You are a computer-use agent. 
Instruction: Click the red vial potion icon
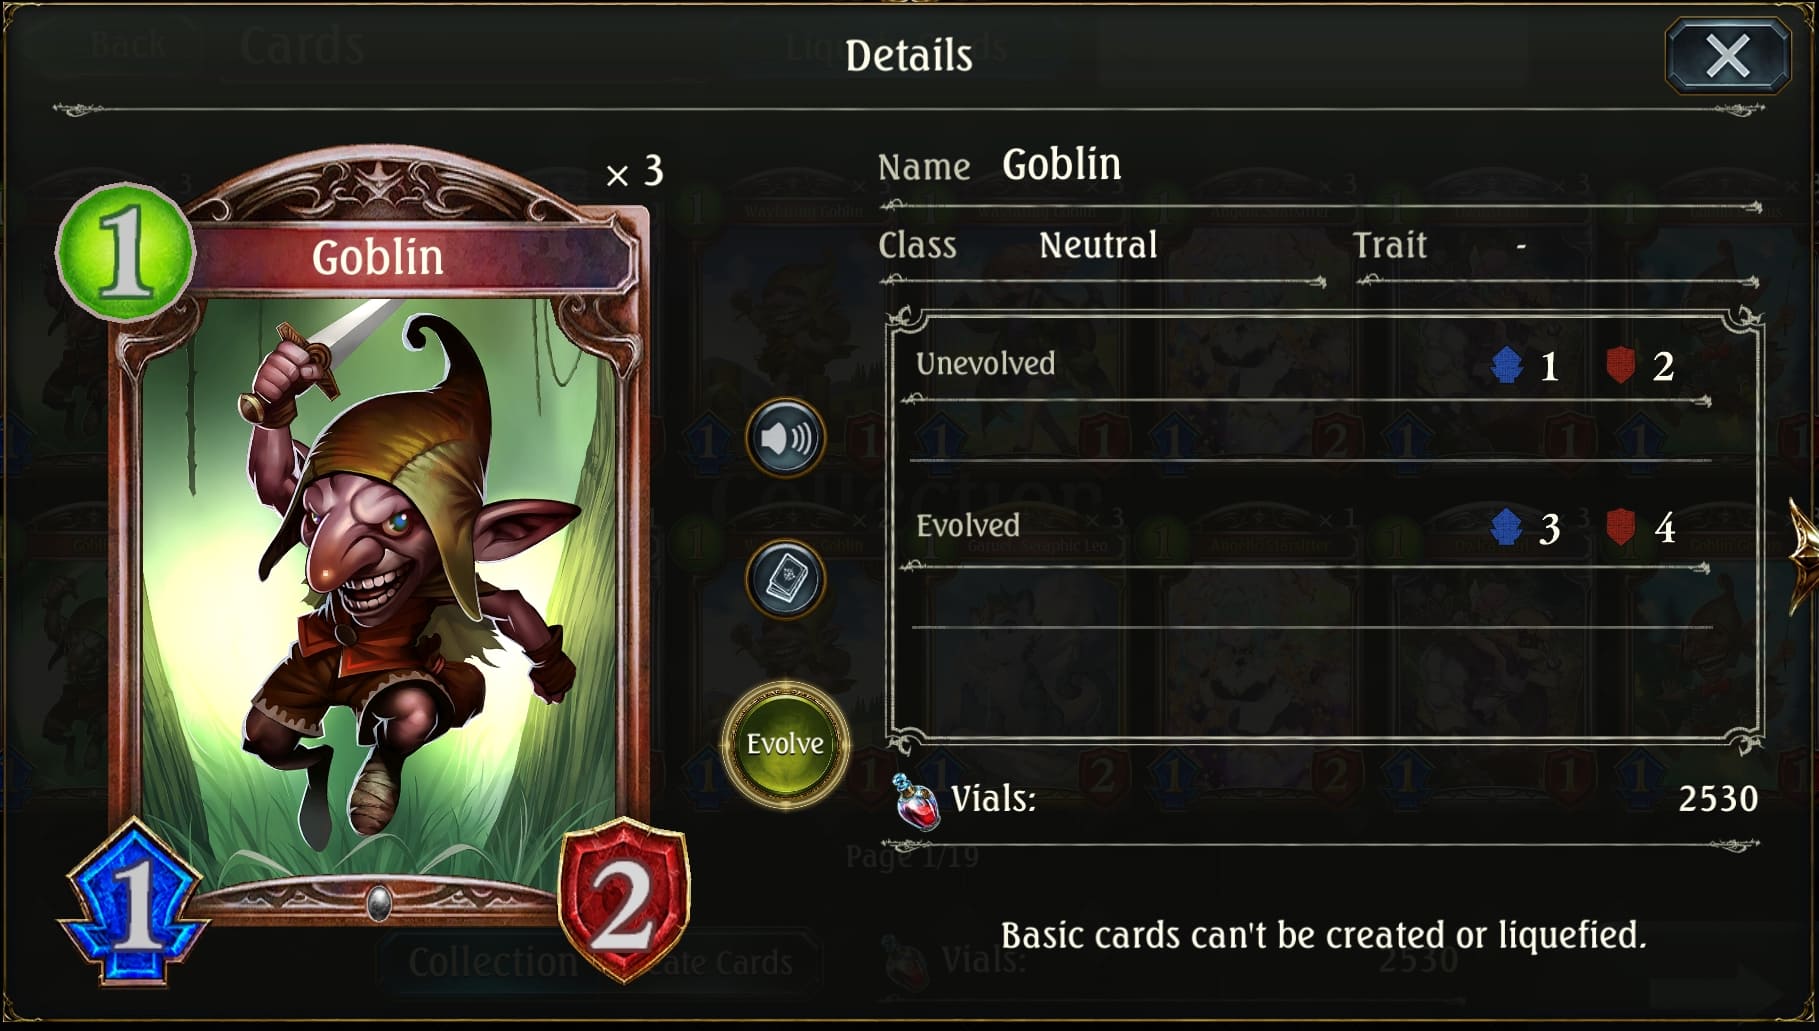916,802
